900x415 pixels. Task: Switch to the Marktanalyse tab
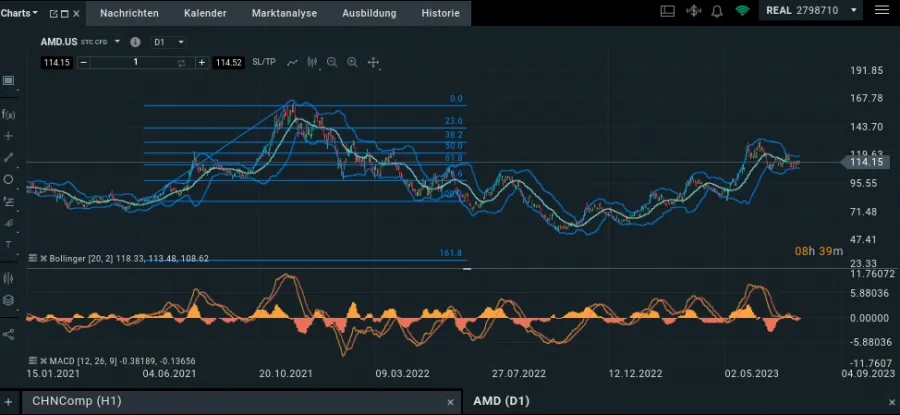(283, 13)
